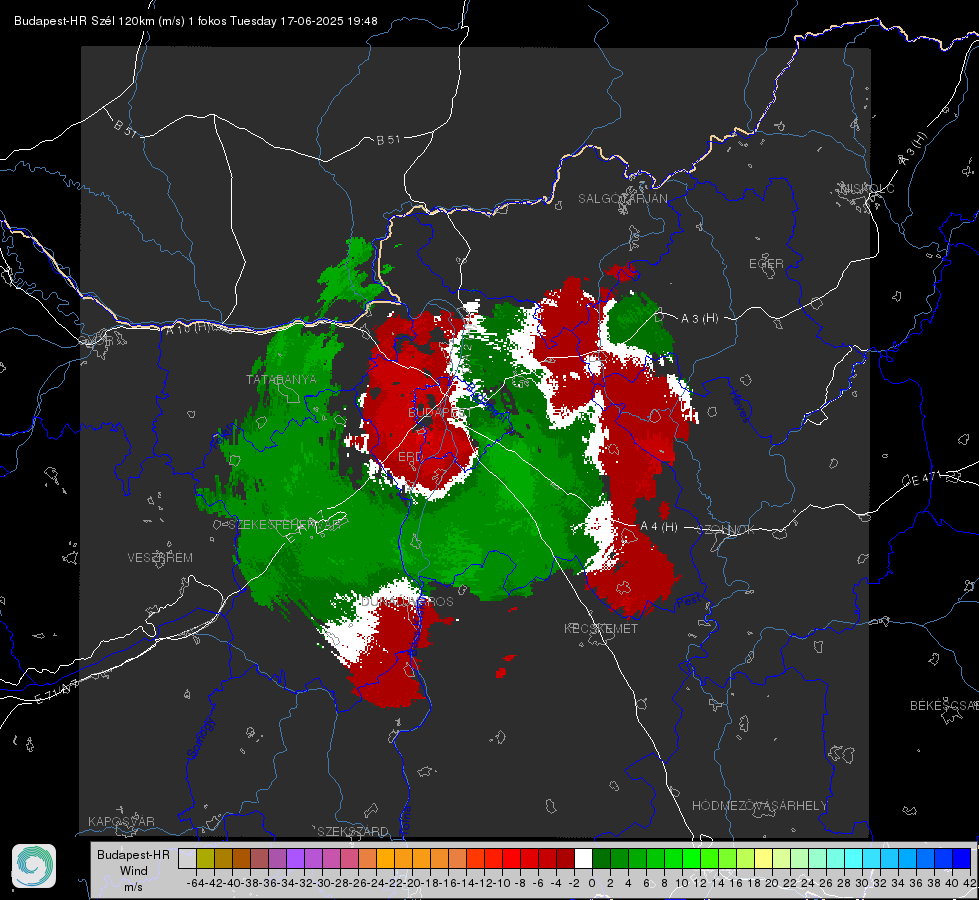
Task: Click the radar title text 'Budapest-HR Szél 120km'
Action: (84, 21)
